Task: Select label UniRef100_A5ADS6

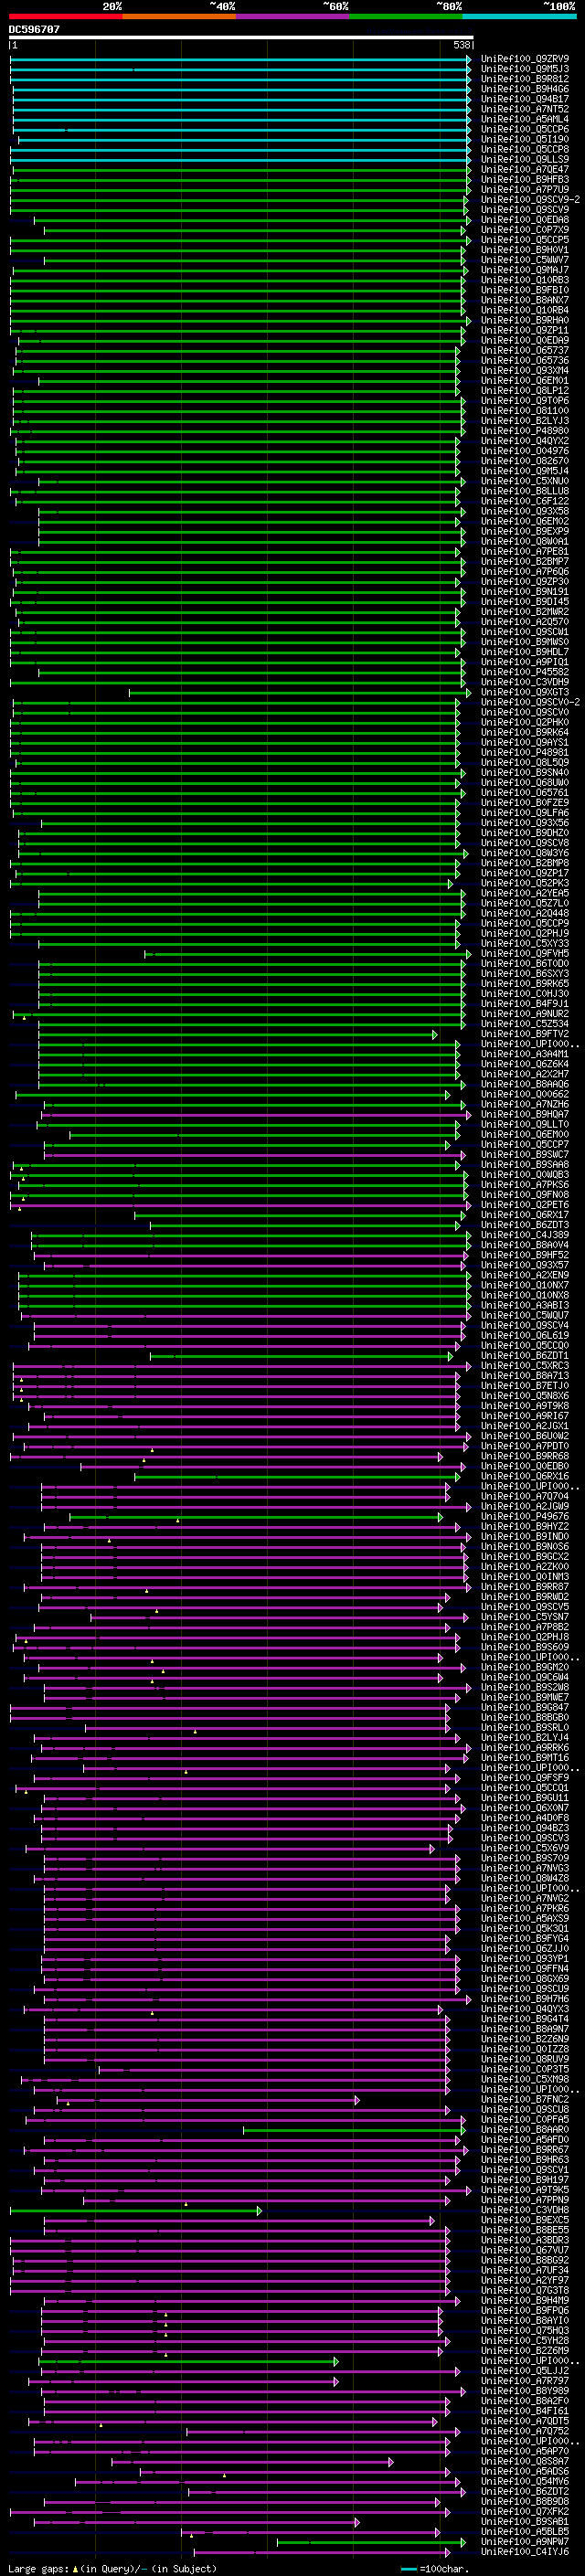Action: pos(525,2471)
